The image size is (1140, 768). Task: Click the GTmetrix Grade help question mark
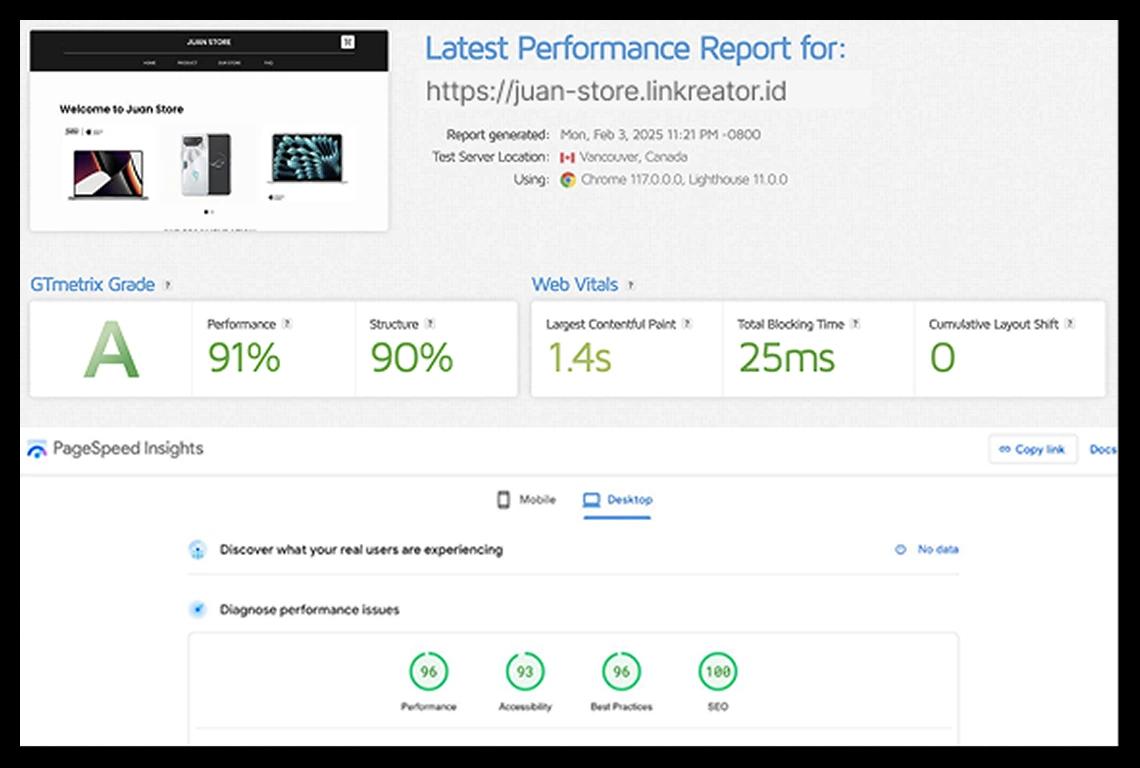[x=167, y=285]
